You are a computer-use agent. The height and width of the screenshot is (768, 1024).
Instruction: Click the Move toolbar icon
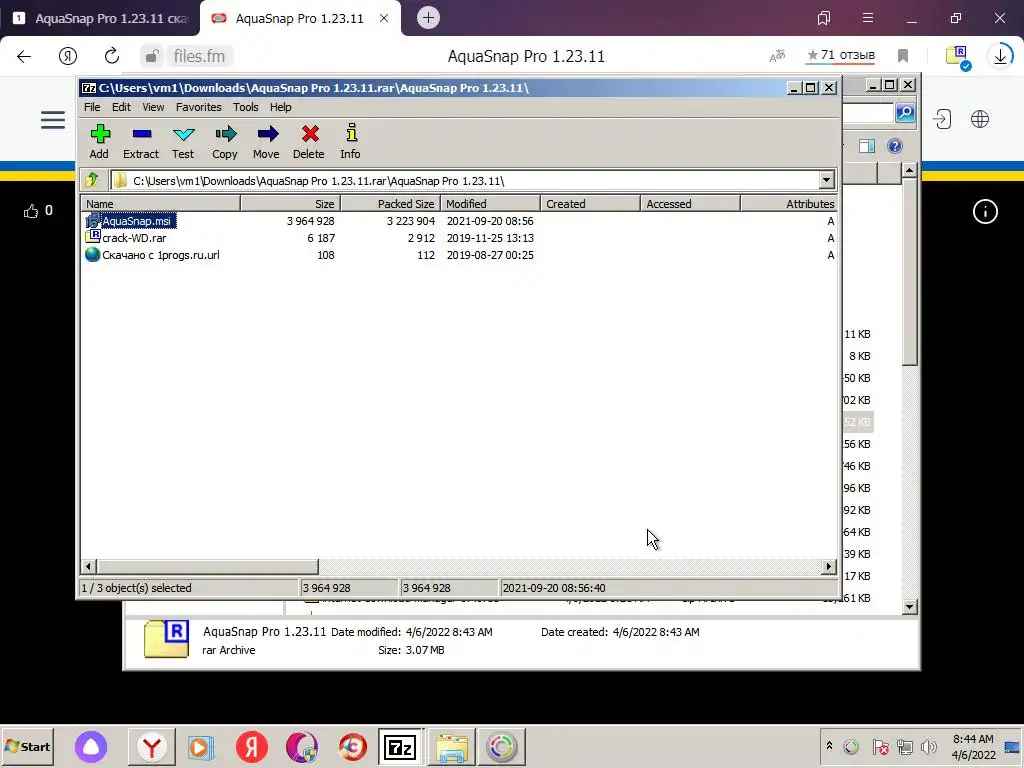pyautogui.click(x=266, y=141)
